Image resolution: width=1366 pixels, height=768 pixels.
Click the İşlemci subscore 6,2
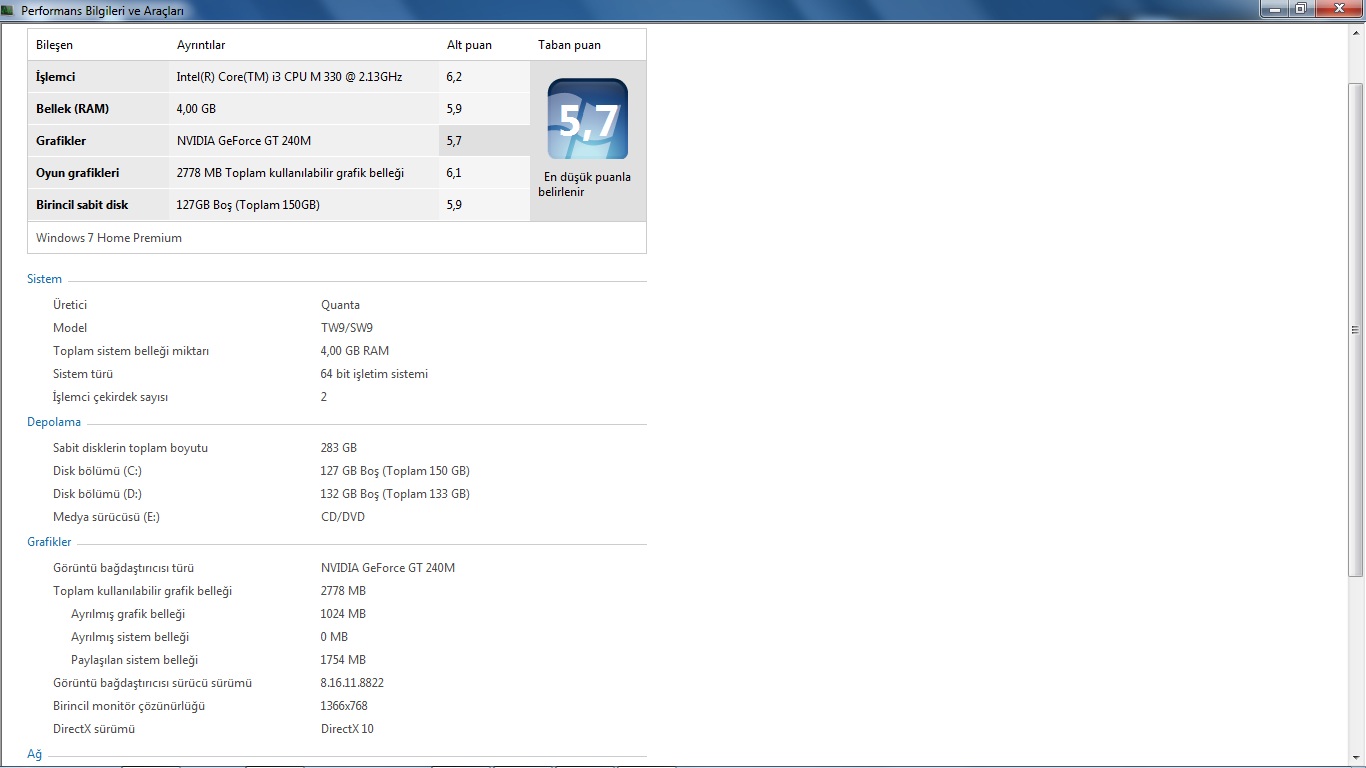pyautogui.click(x=454, y=77)
